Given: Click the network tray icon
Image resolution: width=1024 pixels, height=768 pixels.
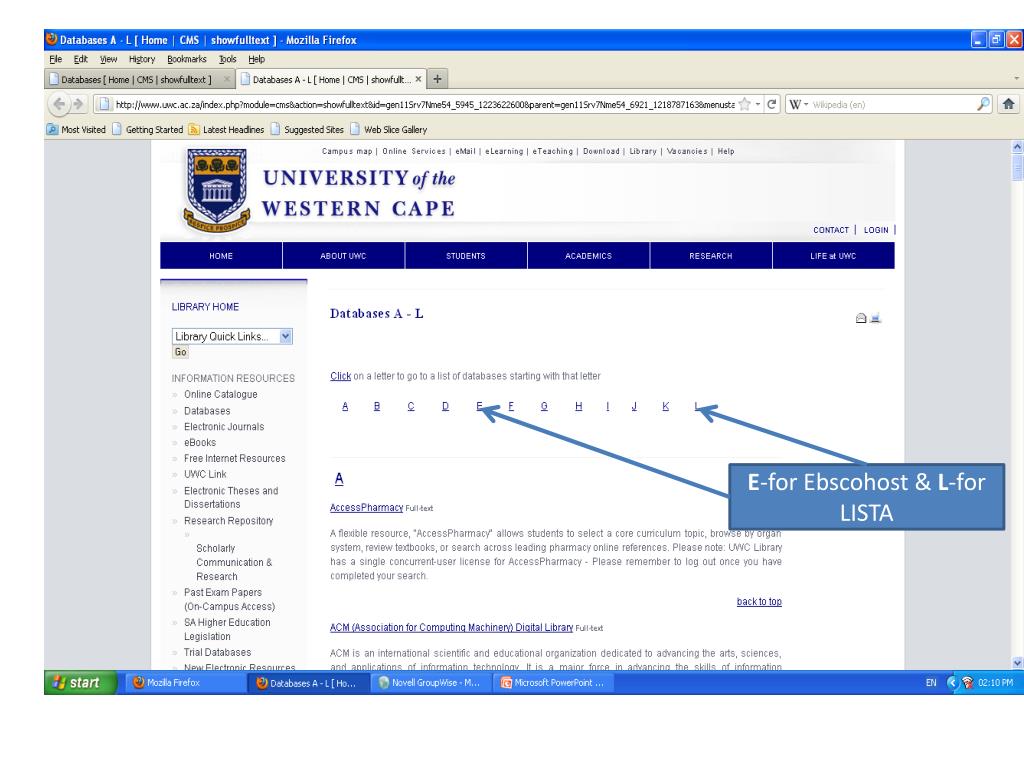Looking at the screenshot, I should click(967, 682).
